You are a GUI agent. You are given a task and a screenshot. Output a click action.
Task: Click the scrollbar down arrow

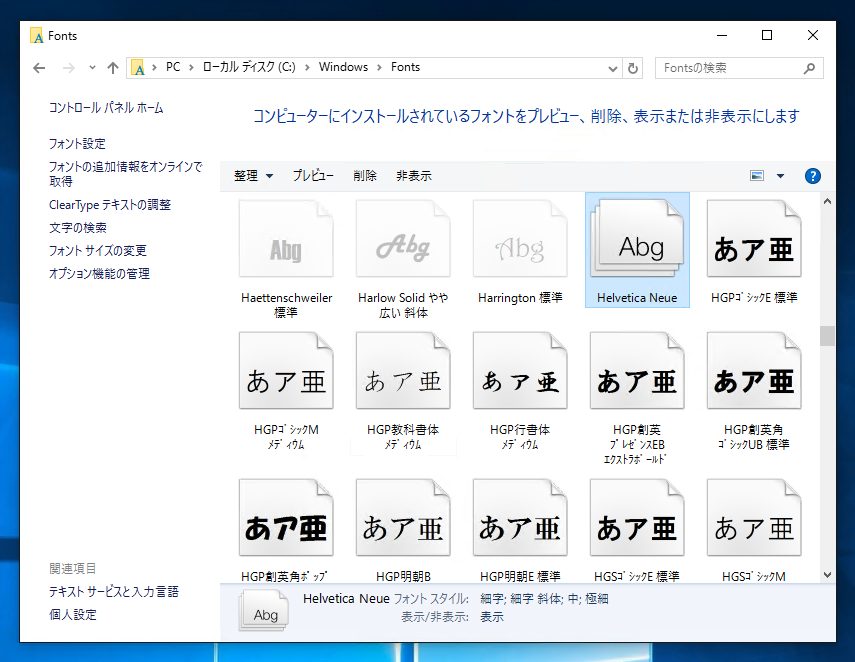point(827,575)
